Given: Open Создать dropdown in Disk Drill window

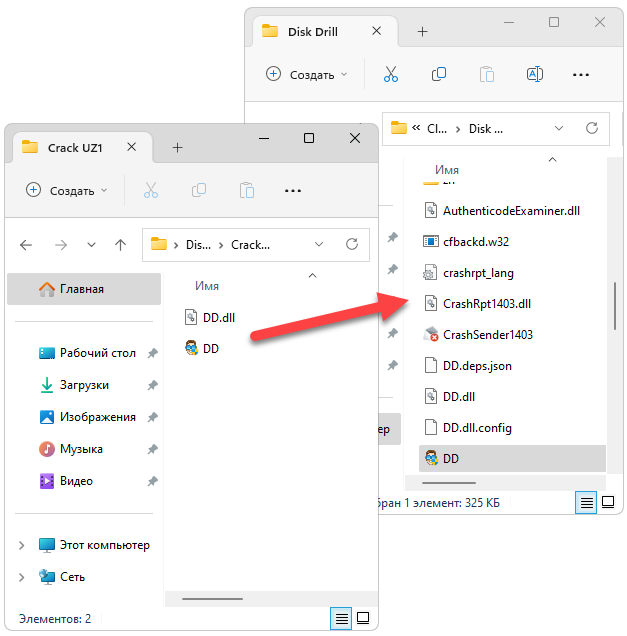Looking at the screenshot, I should tap(307, 74).
